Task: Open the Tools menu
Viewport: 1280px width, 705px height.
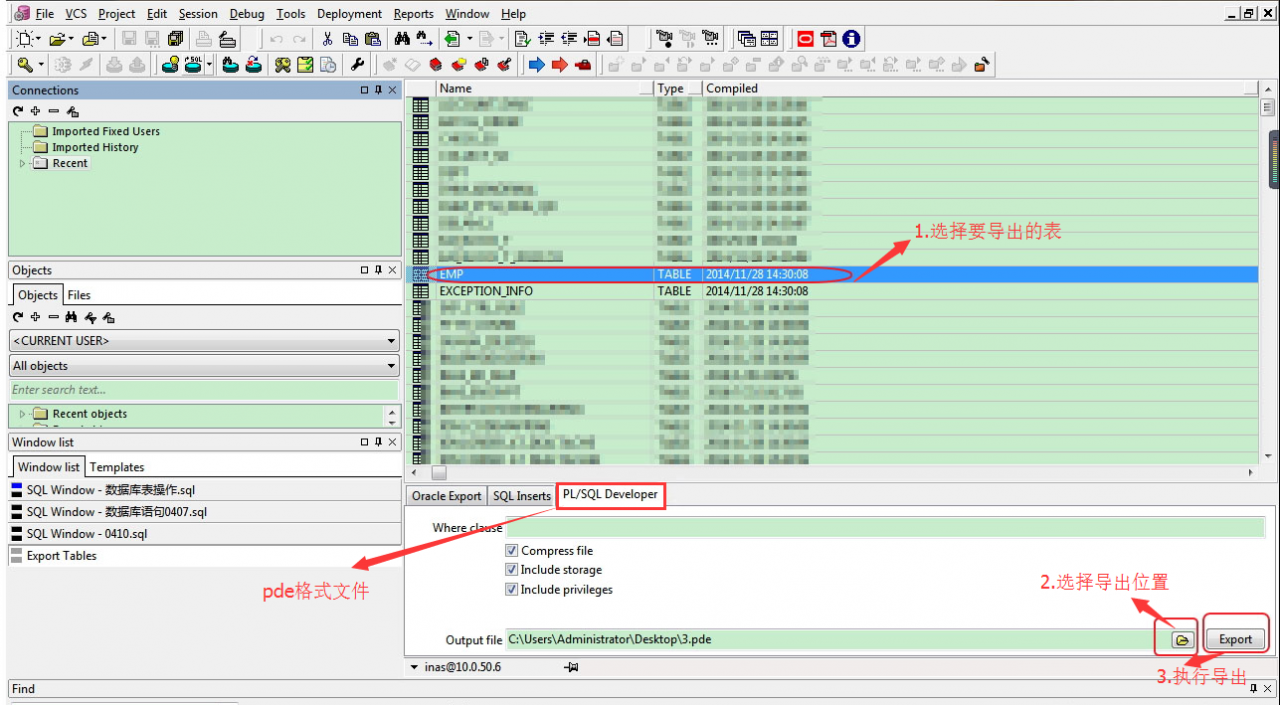Action: tap(291, 14)
